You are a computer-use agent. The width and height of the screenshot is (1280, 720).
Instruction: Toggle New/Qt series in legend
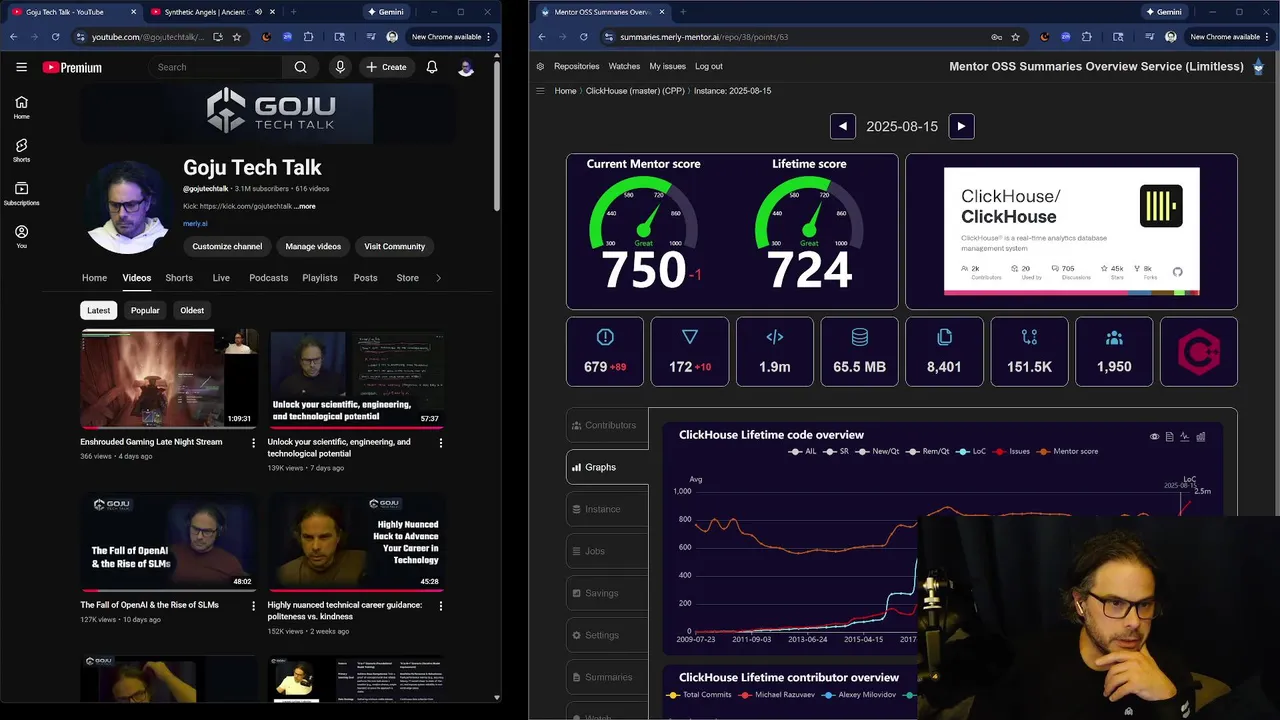click(878, 451)
